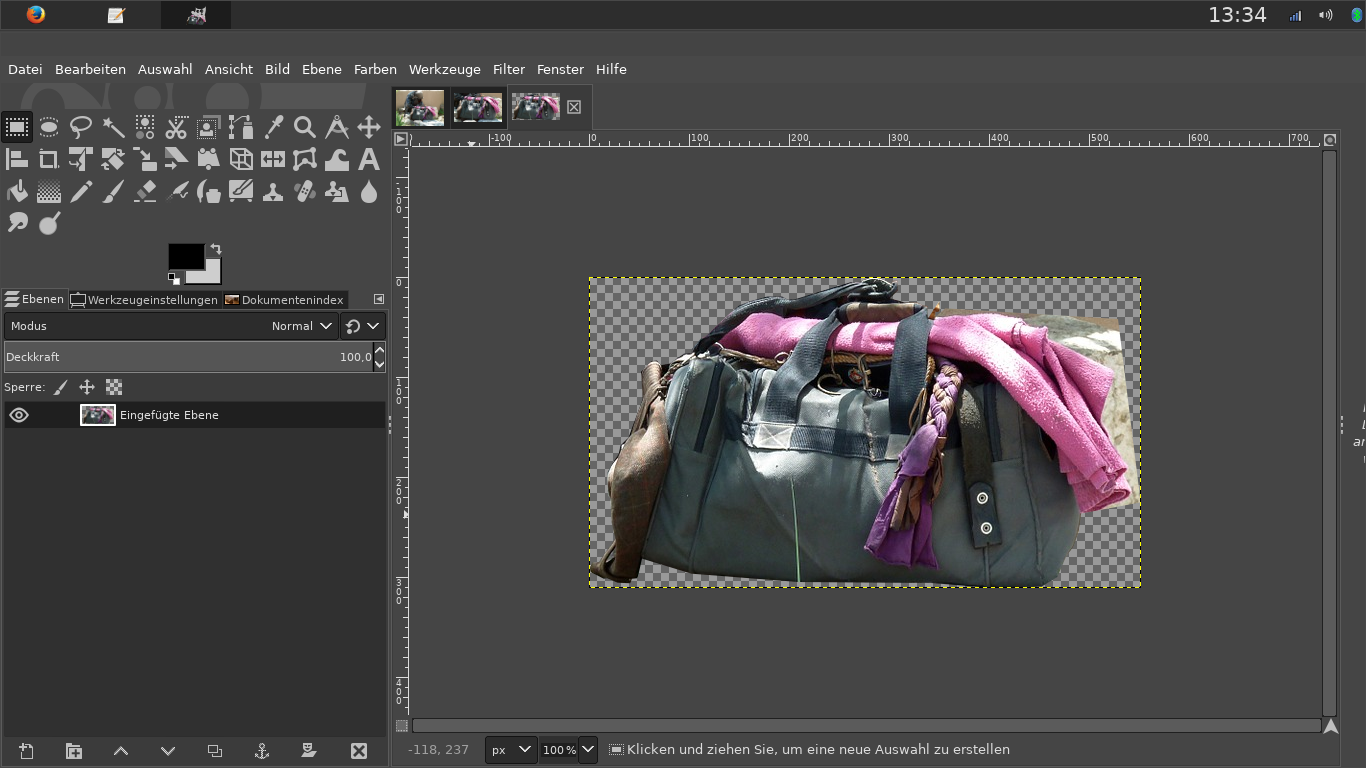Screen dimensions: 1366x768
Task: Open the Filter menu
Action: 508,69
